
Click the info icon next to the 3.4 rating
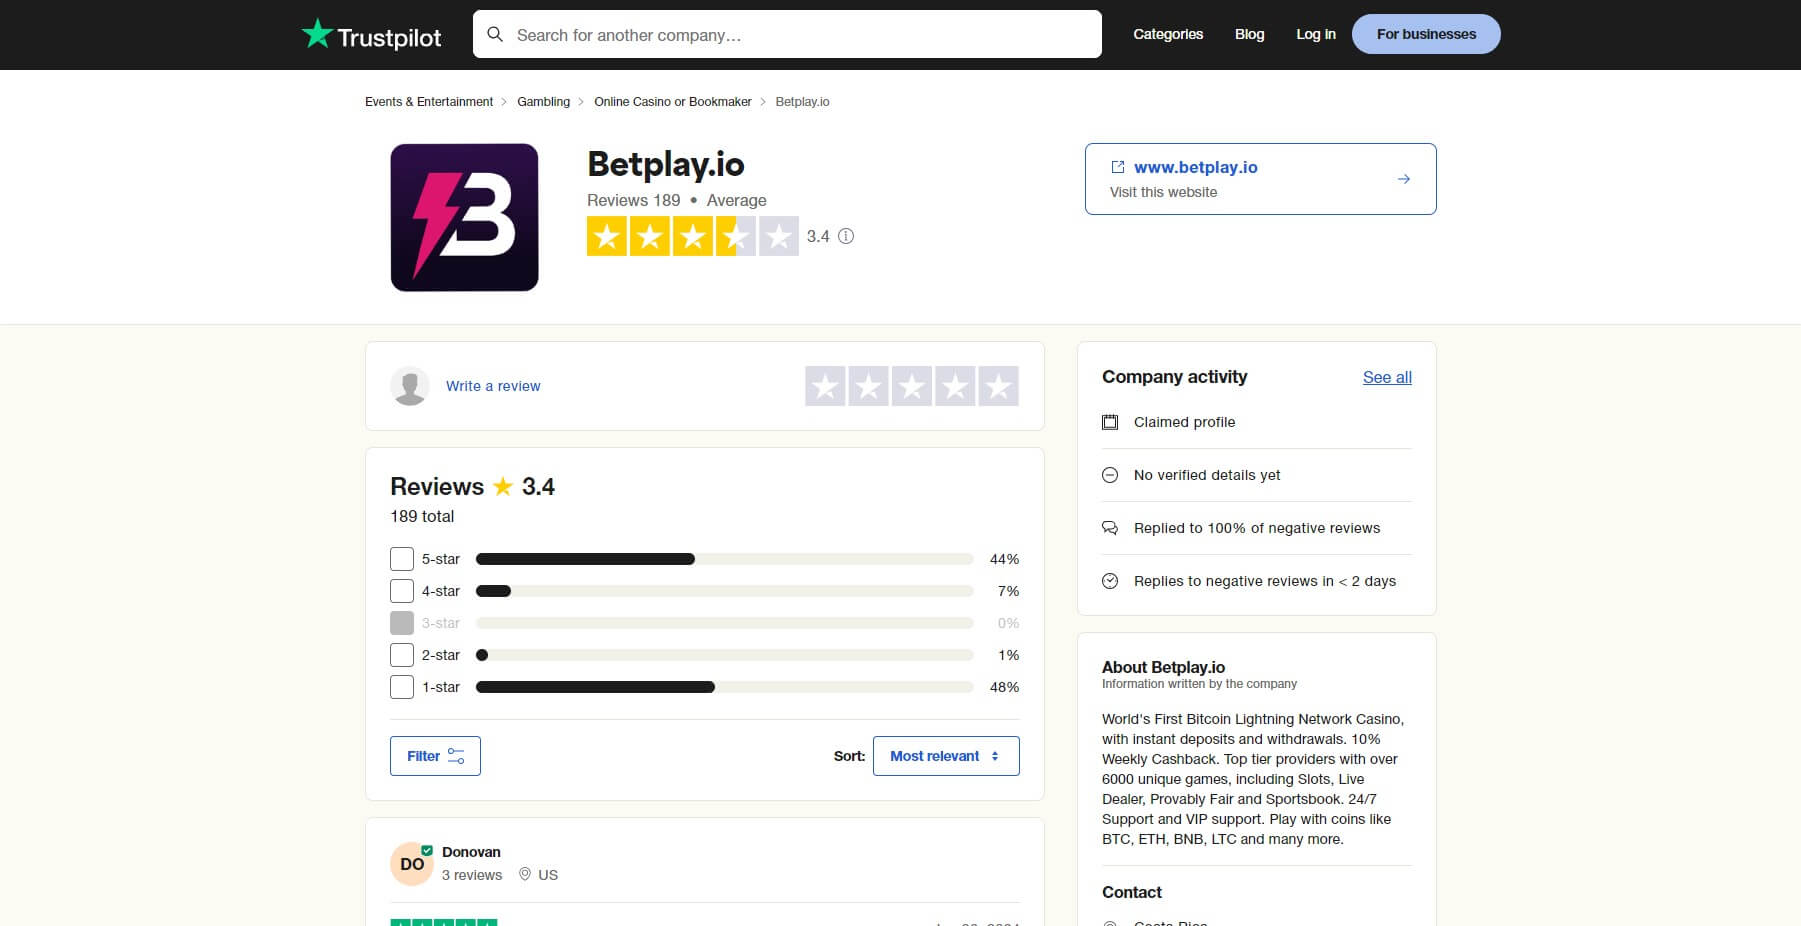coord(845,237)
